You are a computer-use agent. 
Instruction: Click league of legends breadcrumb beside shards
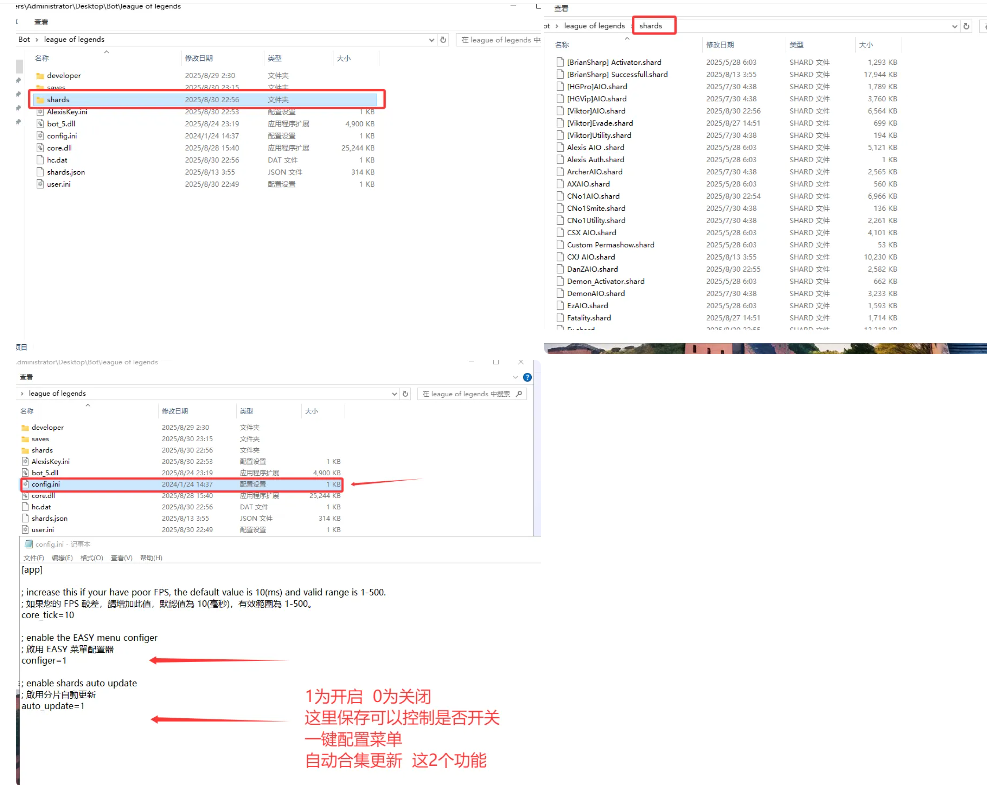594,25
